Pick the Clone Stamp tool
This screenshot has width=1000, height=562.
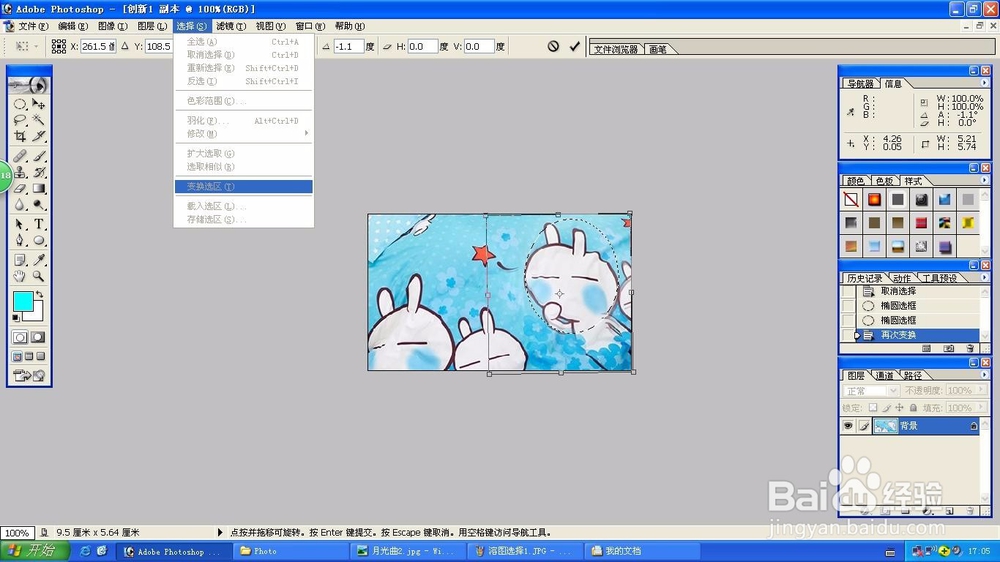tap(20, 172)
